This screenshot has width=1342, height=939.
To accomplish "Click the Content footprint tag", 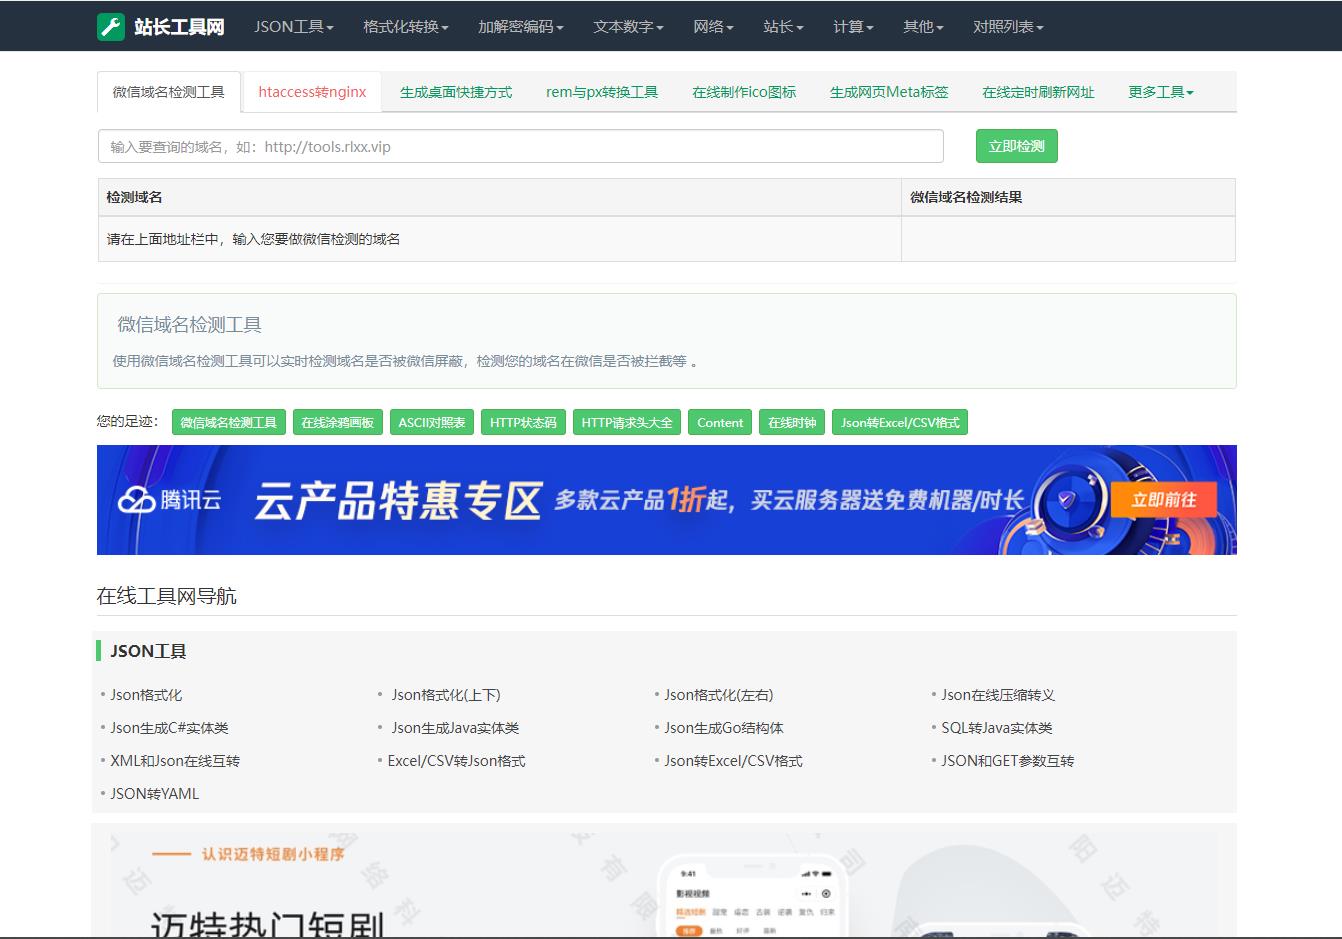I will coord(720,422).
